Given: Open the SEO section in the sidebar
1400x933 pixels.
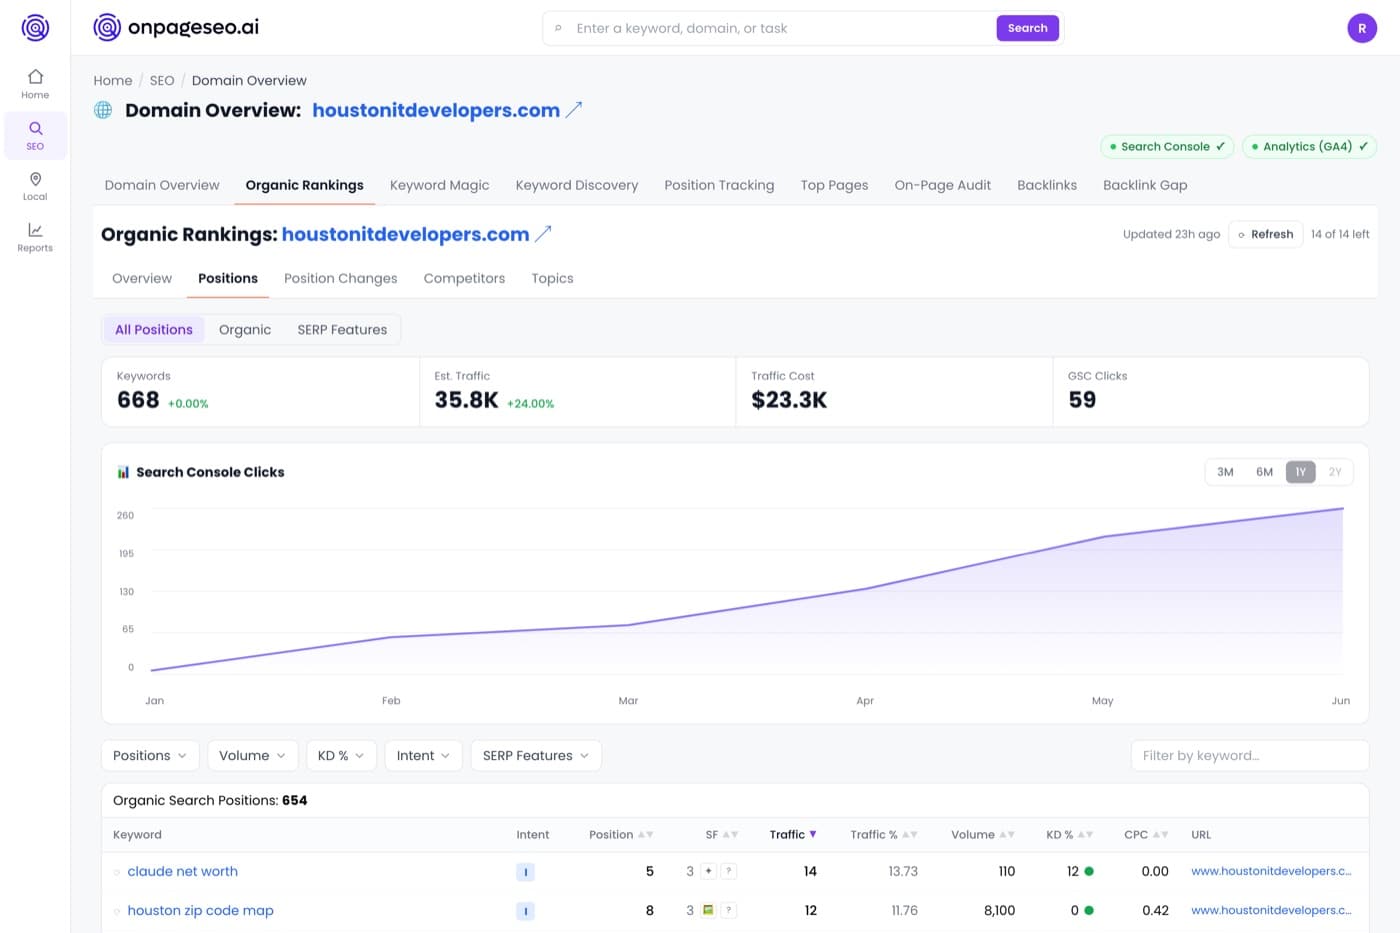Looking at the screenshot, I should pos(35,135).
